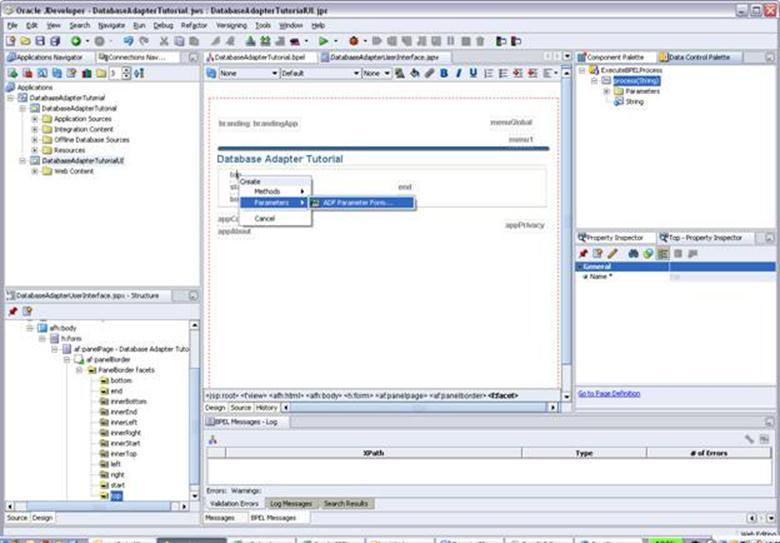
Task: Open the Log Messages tab
Action: click(291, 504)
